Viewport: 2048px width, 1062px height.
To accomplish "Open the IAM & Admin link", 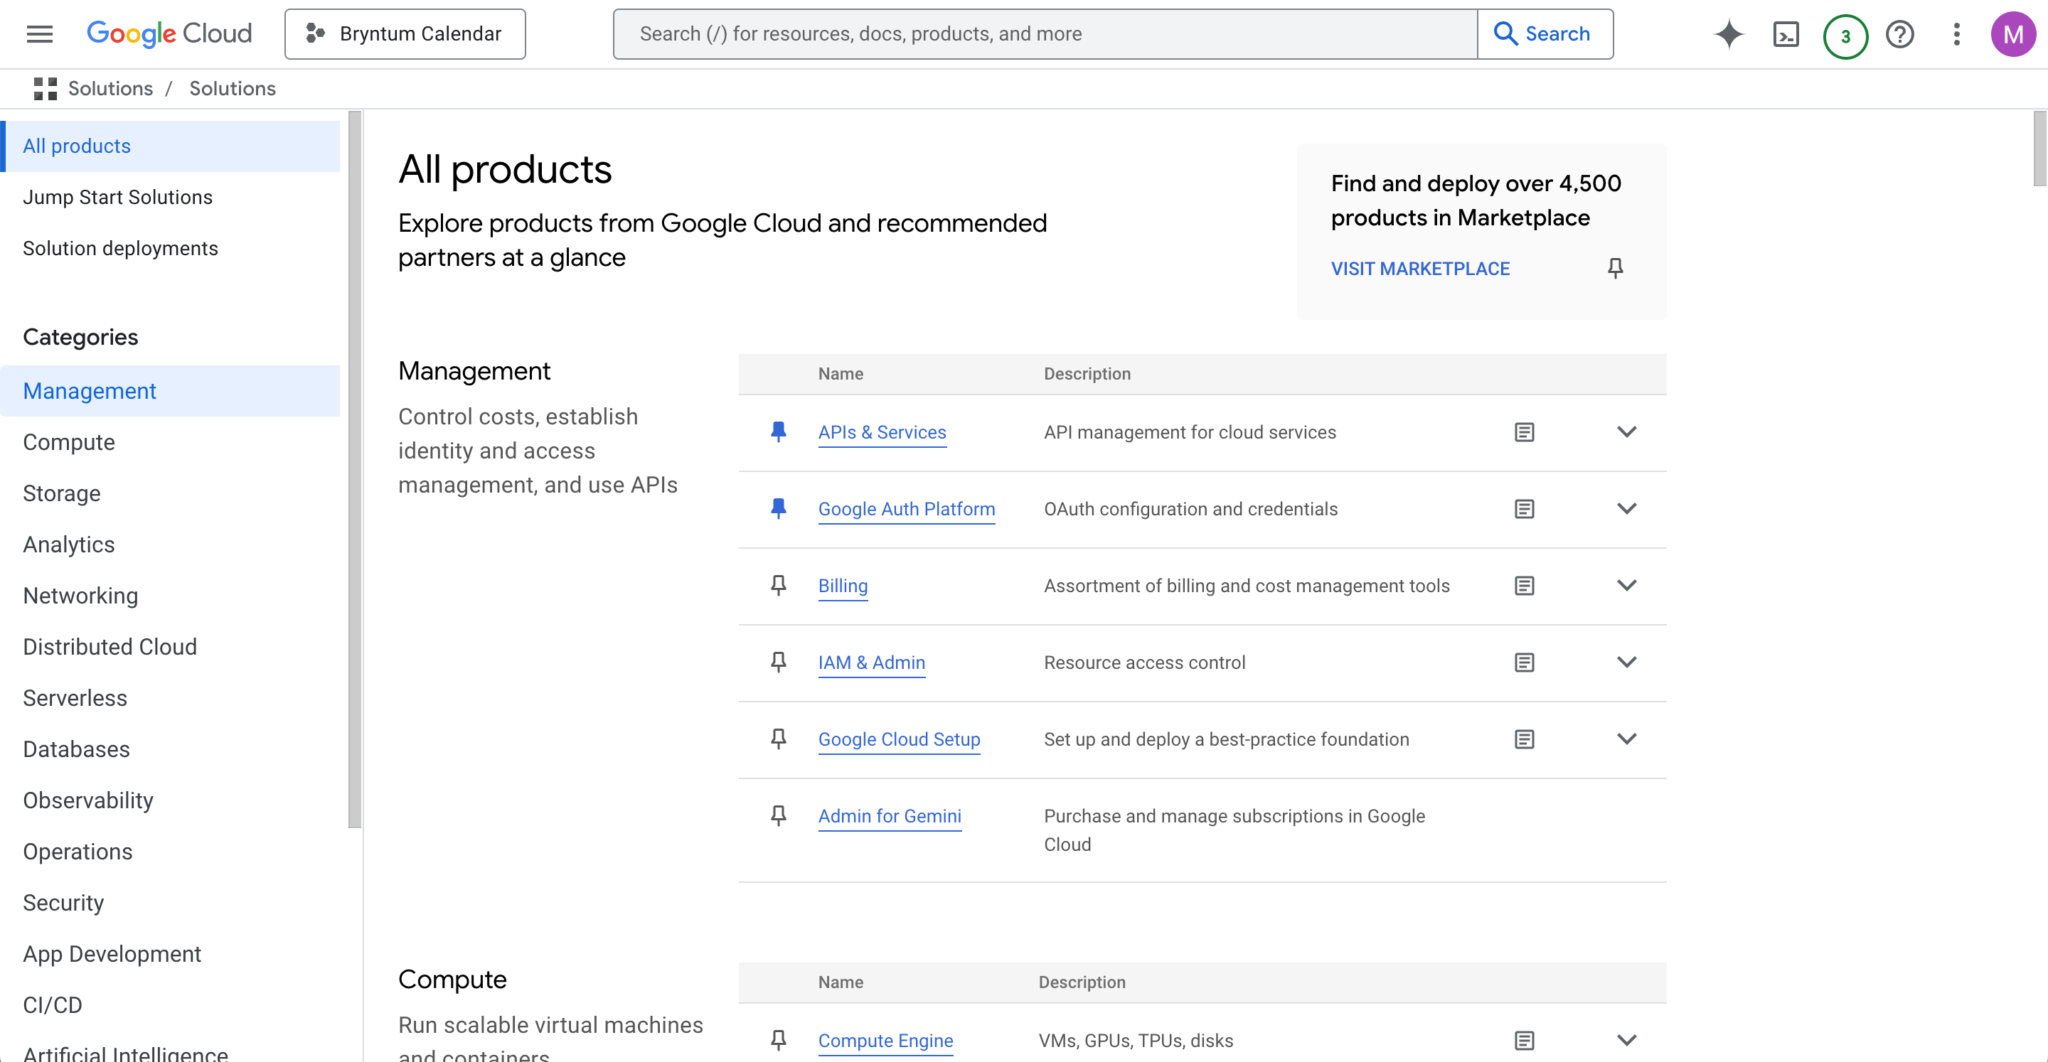I will click(872, 663).
